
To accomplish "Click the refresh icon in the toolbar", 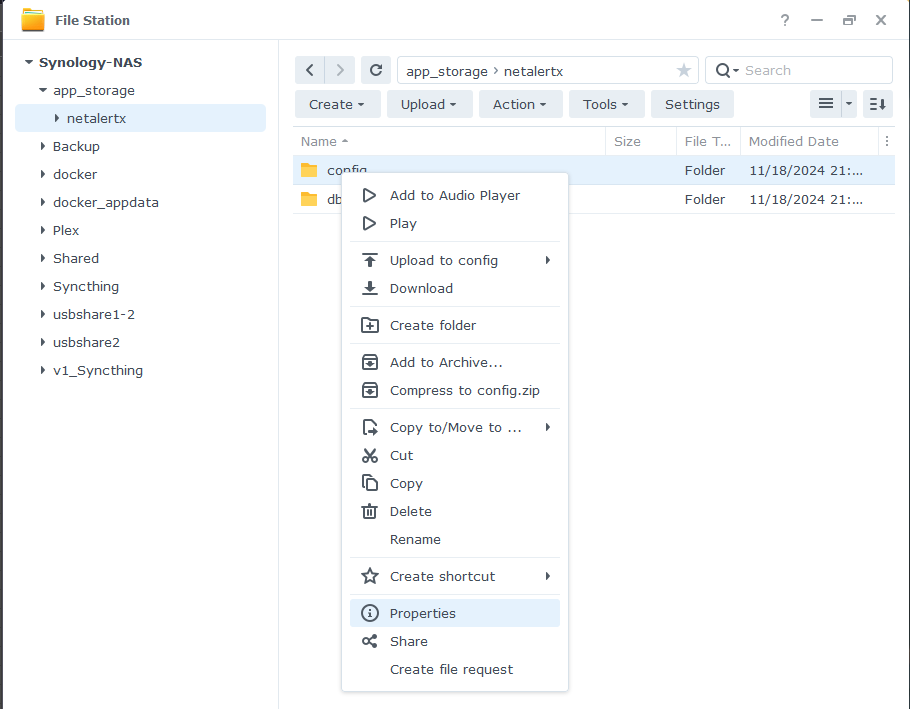I will point(376,70).
